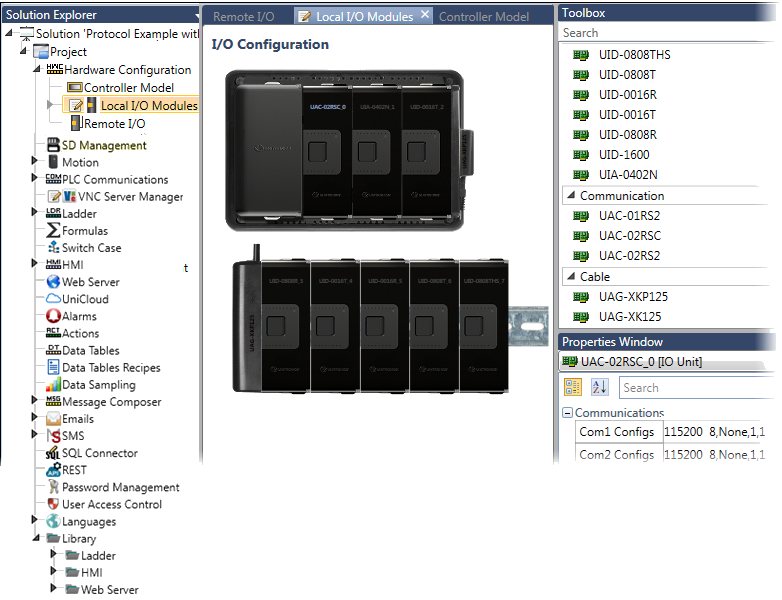Switch to the Remote I/O tab

point(243,17)
